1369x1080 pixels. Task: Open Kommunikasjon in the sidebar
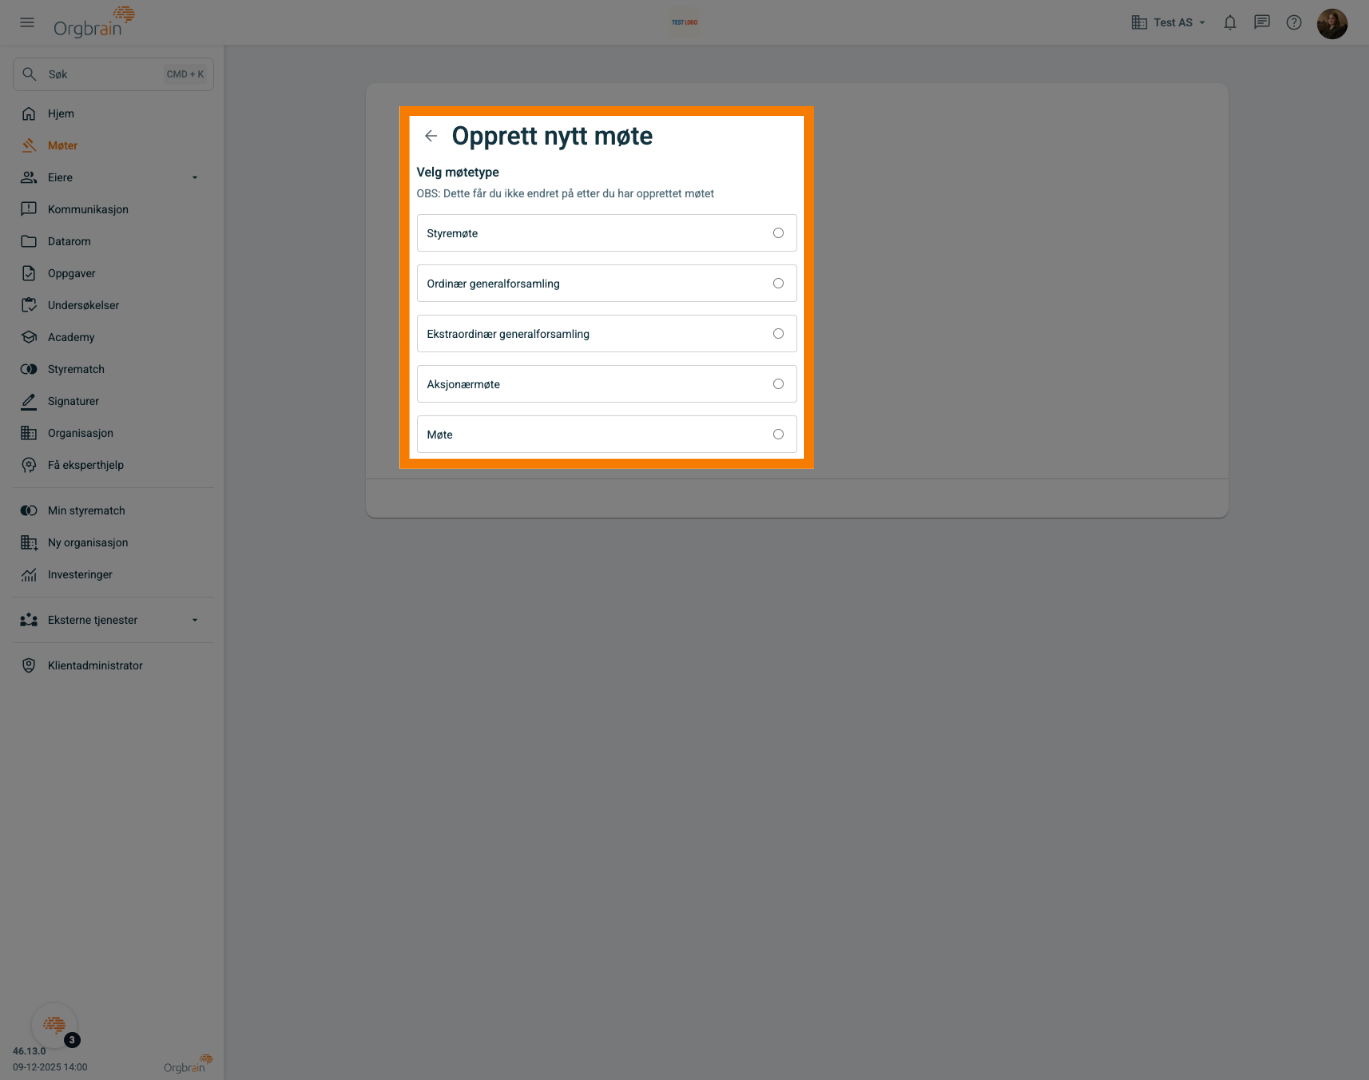click(x=113, y=210)
